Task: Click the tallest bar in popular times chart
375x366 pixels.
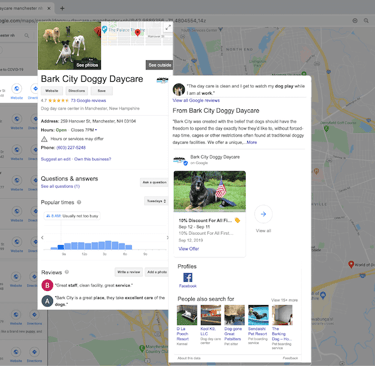Action: click(108, 245)
